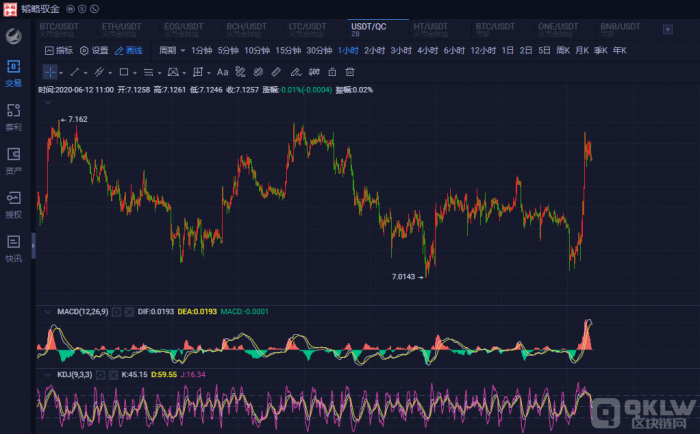
Task: Switch to the LTC/USDT tab
Action: [307, 29]
